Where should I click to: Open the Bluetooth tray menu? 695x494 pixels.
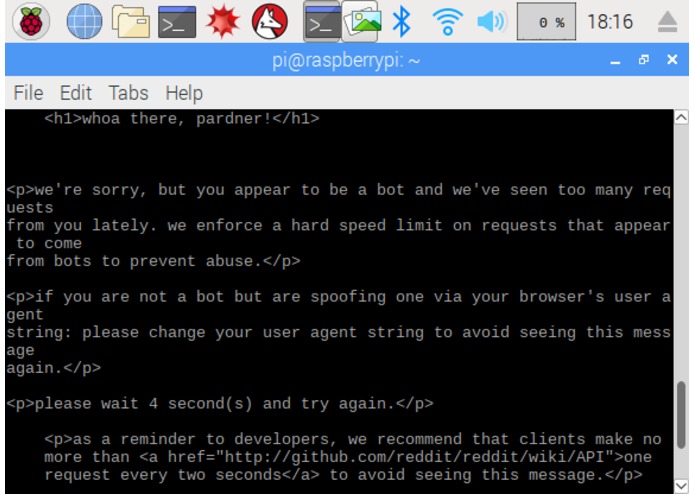(402, 21)
